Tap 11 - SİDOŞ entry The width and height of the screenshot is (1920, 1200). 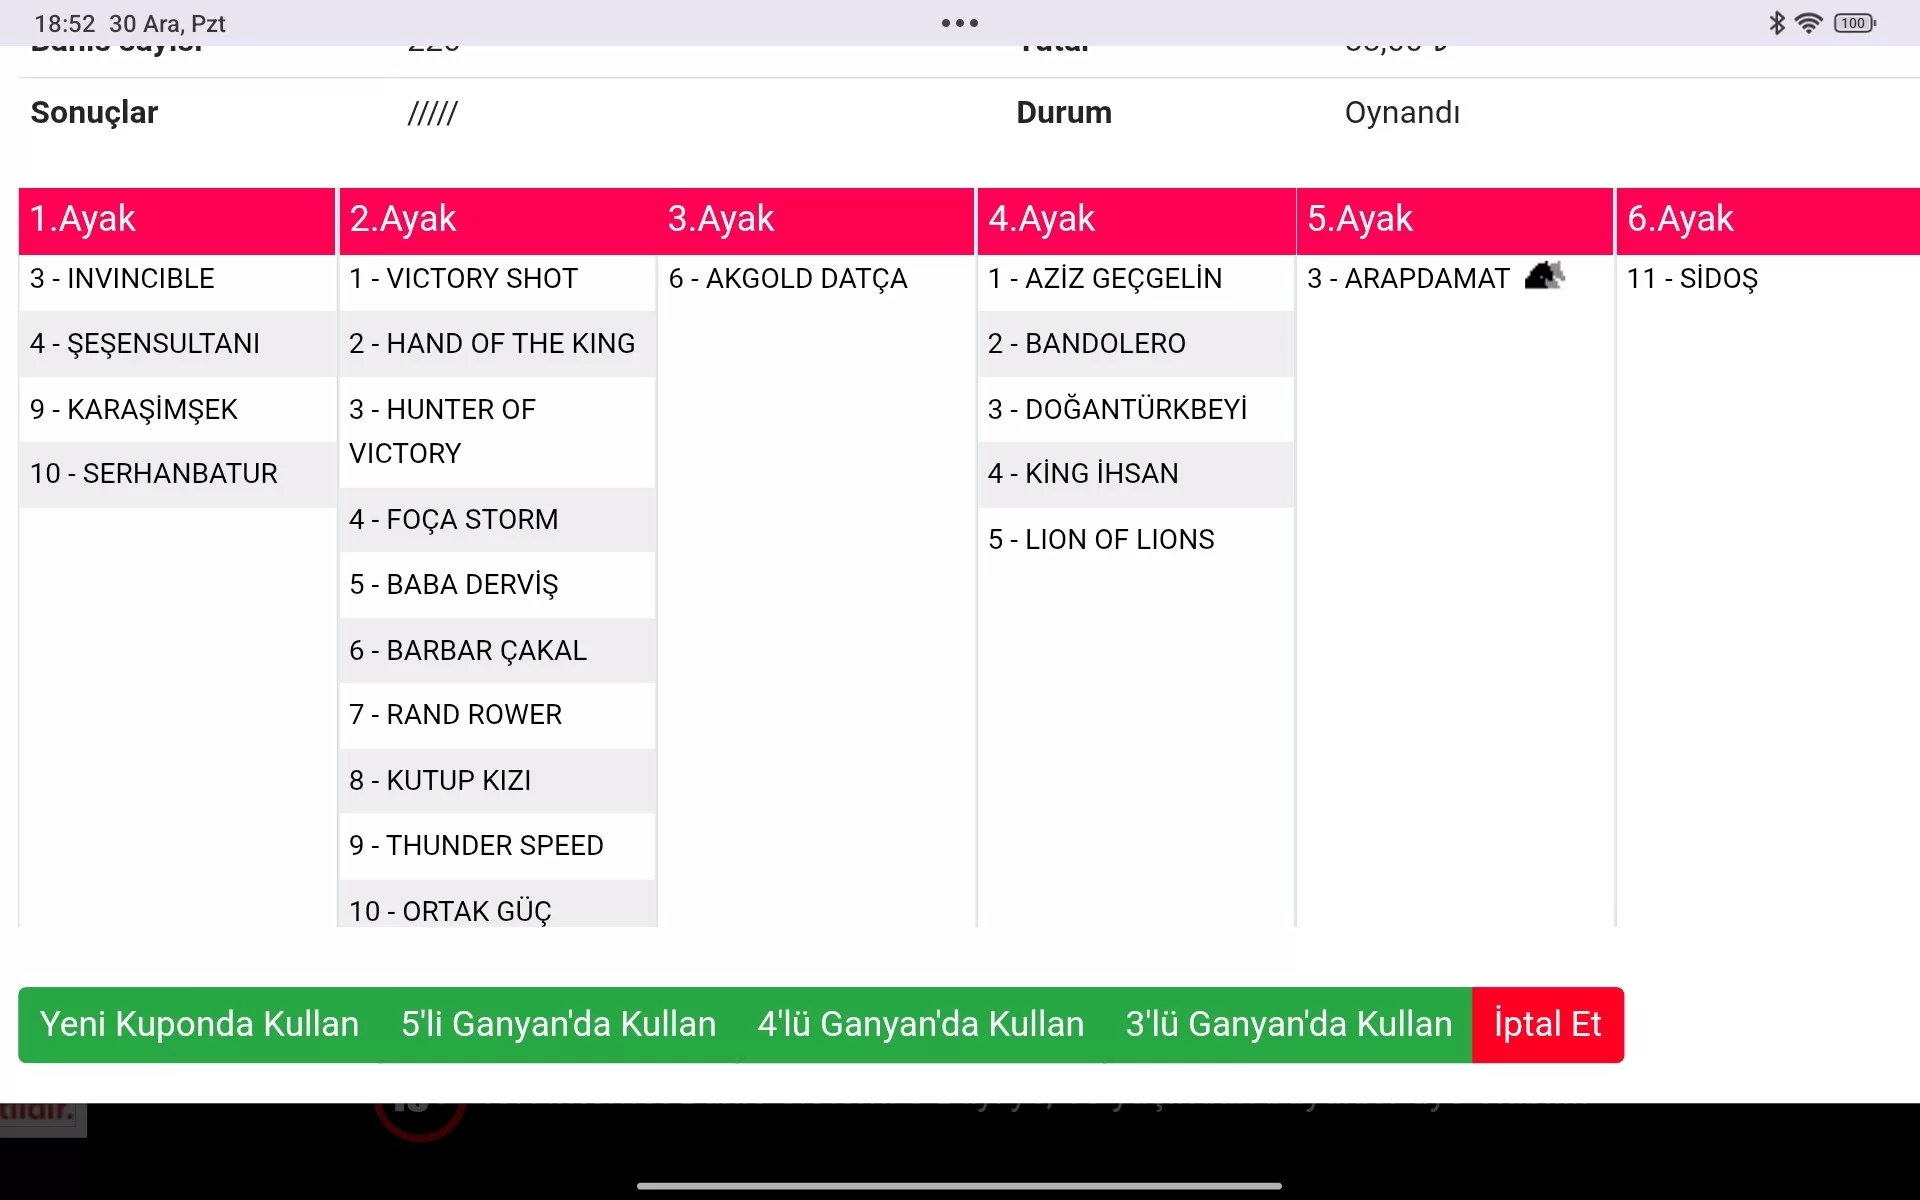(x=1692, y=279)
